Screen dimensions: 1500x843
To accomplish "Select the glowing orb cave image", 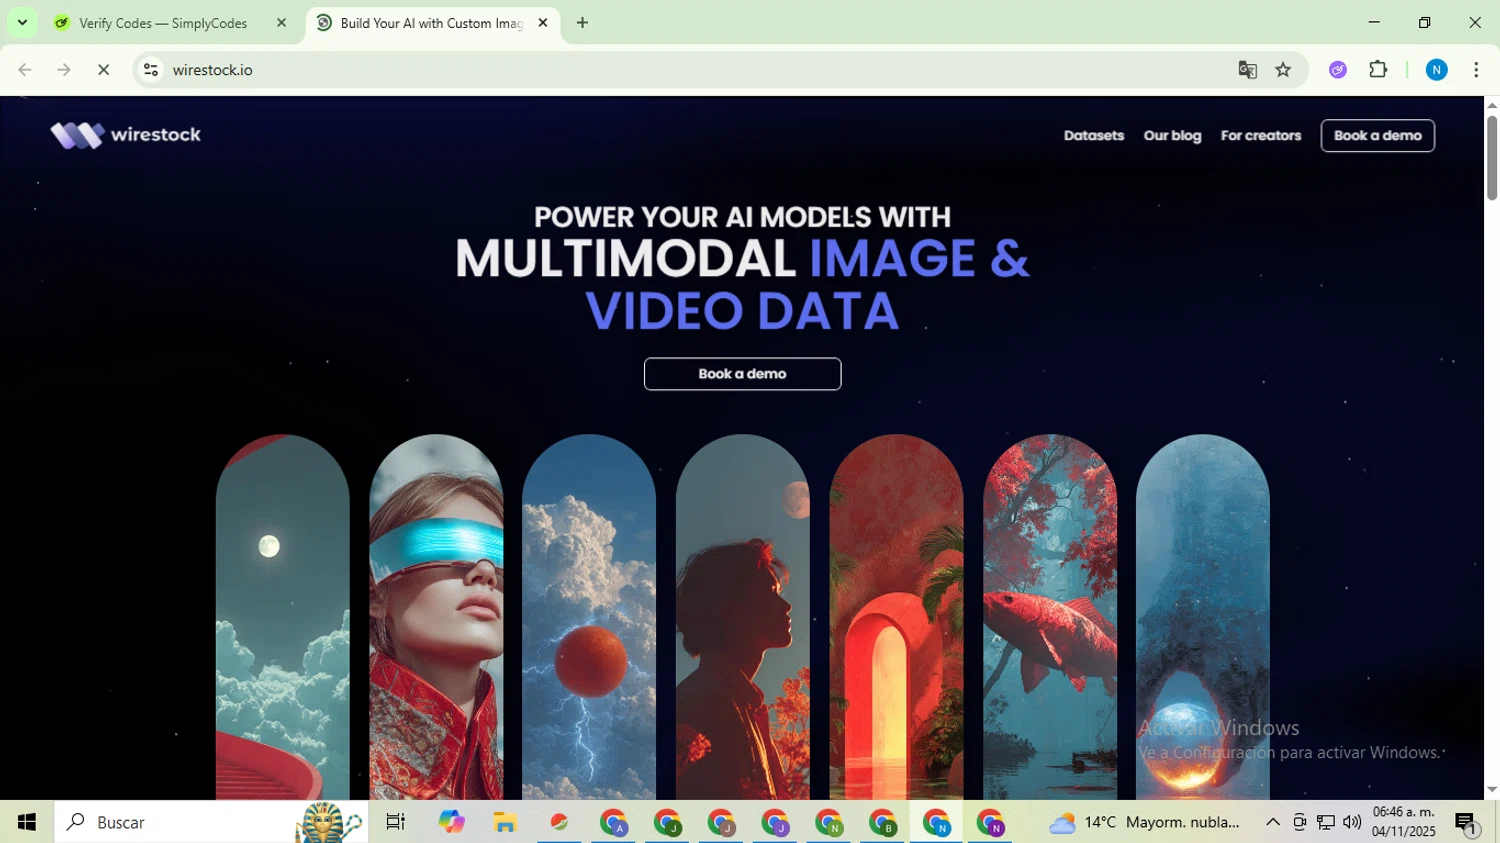I will coord(1203,617).
